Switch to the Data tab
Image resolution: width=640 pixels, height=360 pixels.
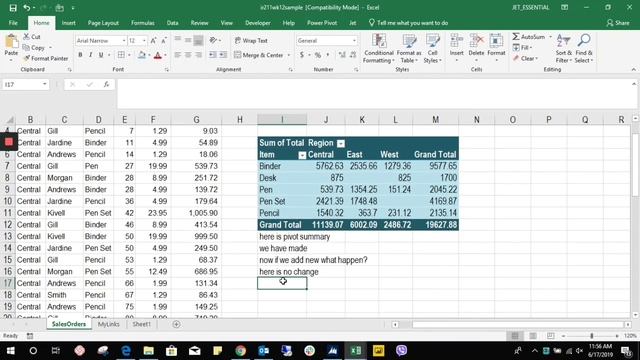172,23
